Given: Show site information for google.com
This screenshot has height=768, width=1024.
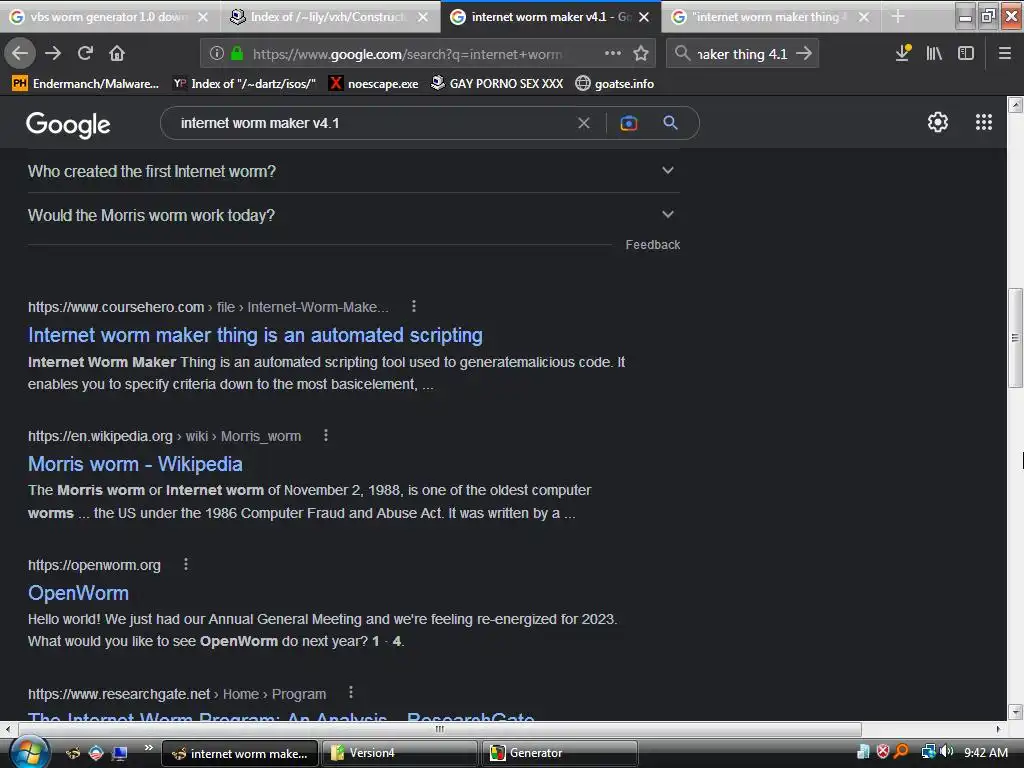Looking at the screenshot, I should [x=217, y=54].
